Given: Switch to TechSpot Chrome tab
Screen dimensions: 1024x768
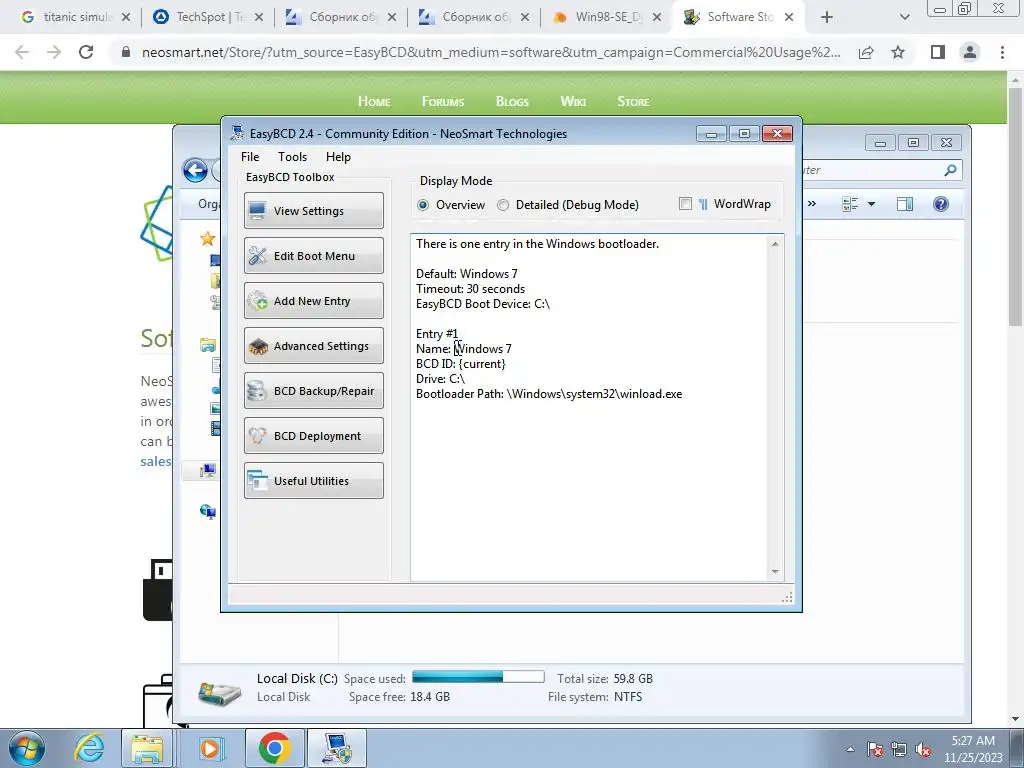Looking at the screenshot, I should click(208, 17).
